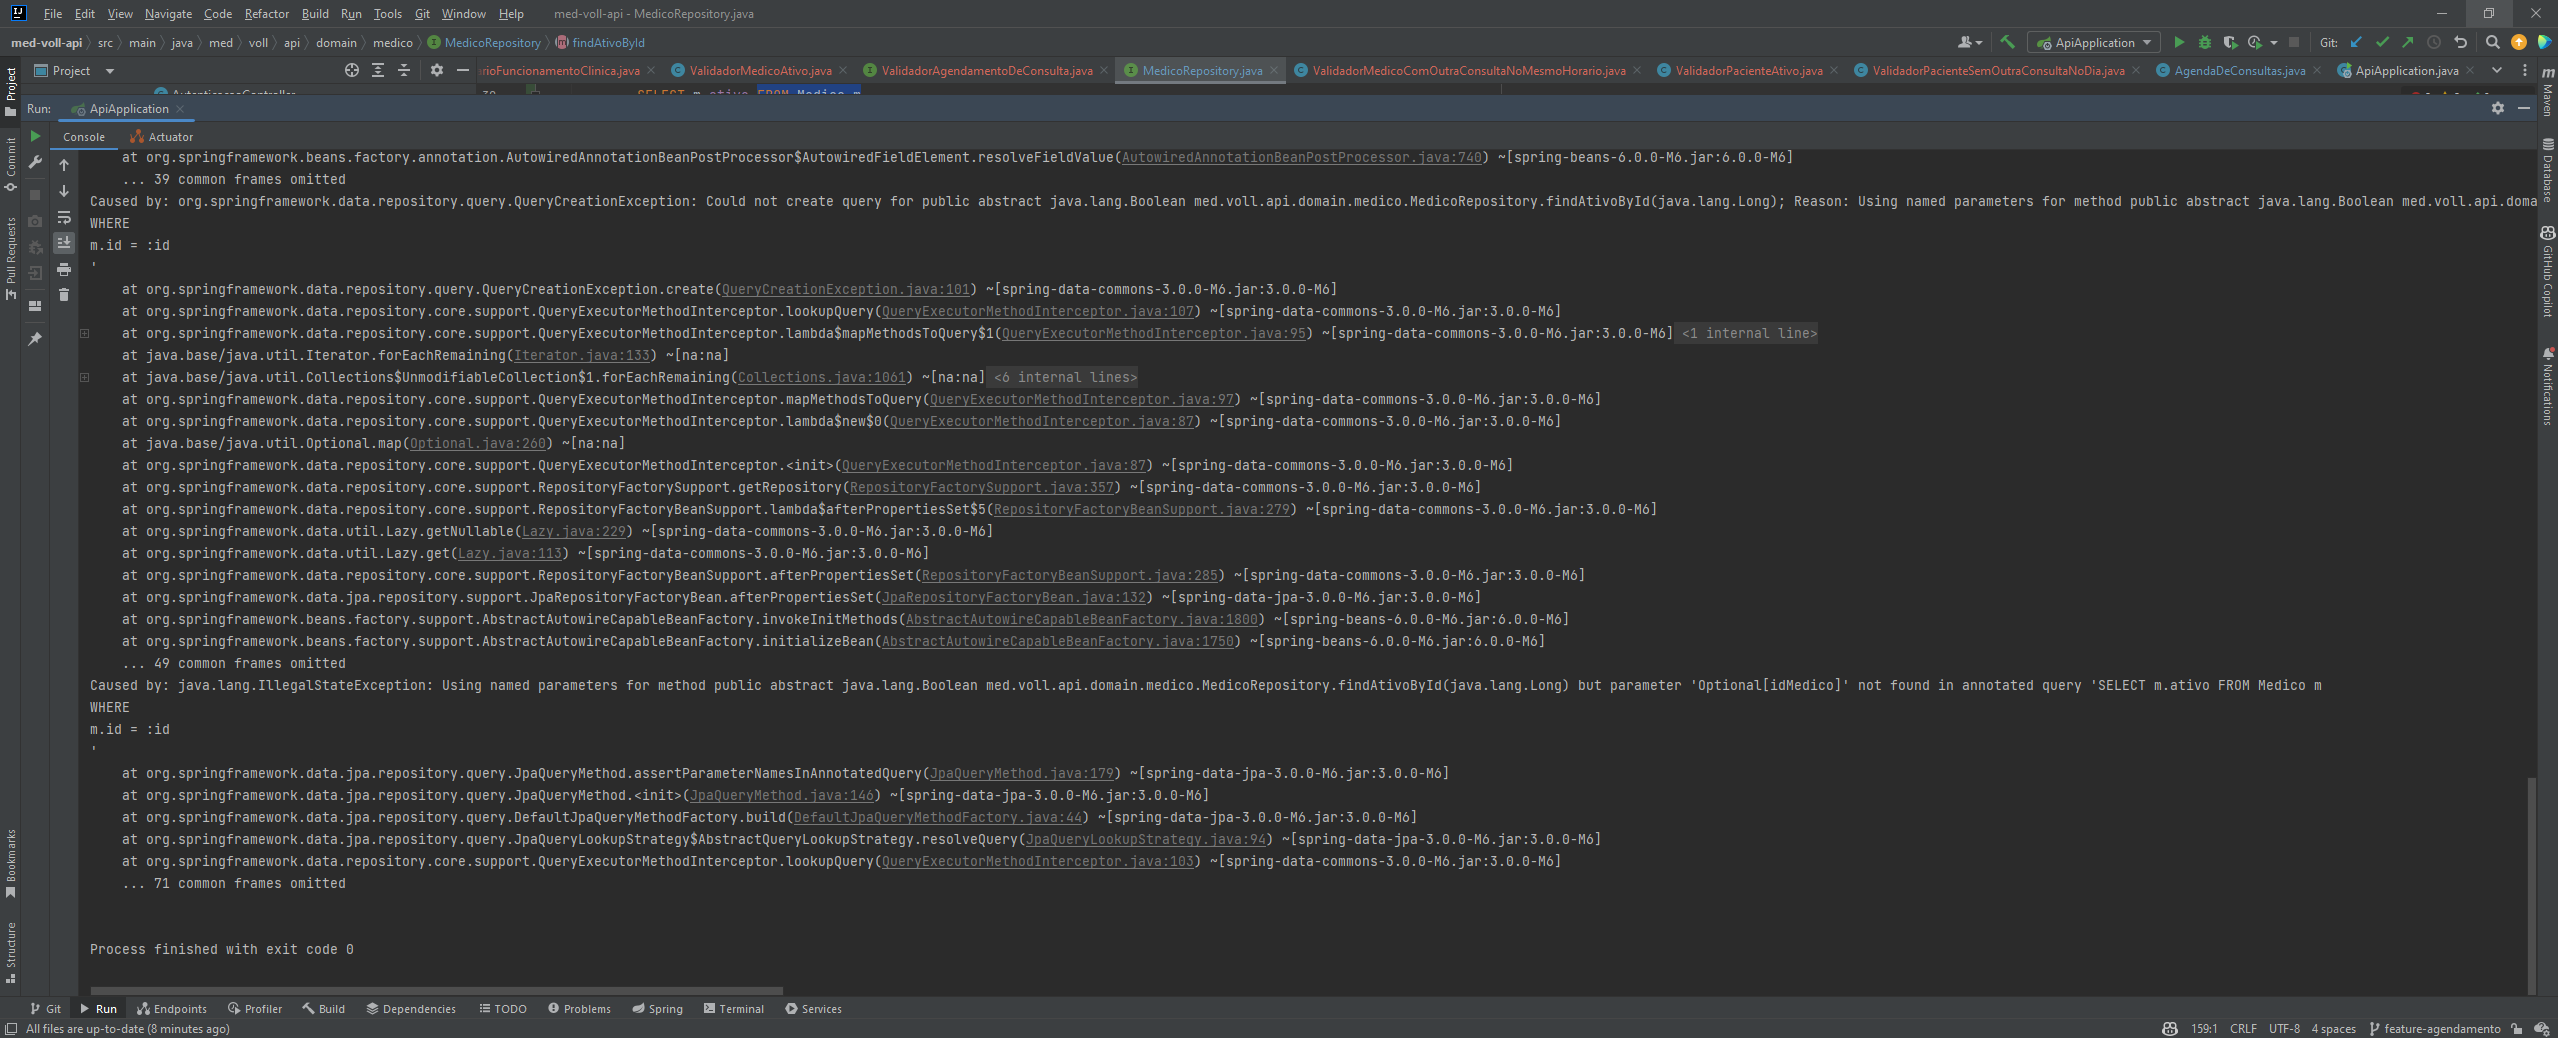2558x1038 pixels.
Task: Click the Up stack trace arrow
Action: [64, 164]
